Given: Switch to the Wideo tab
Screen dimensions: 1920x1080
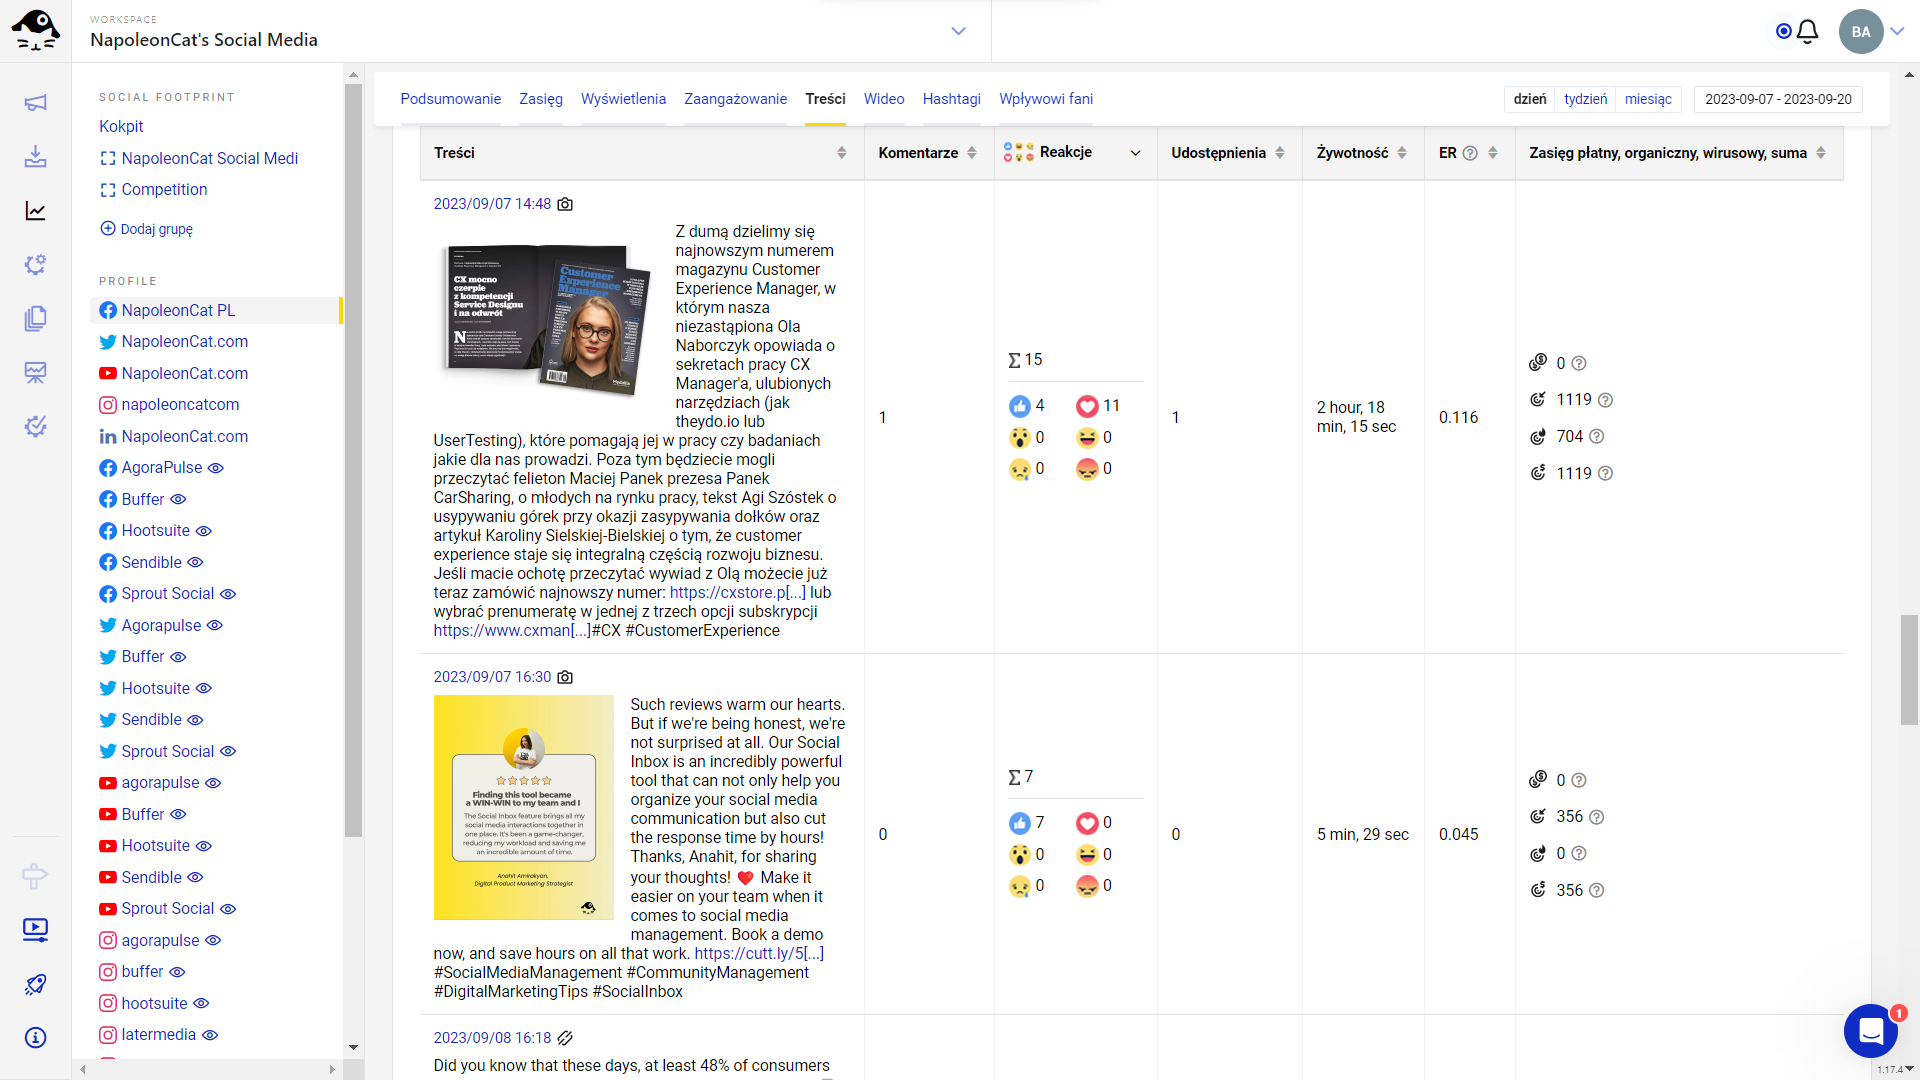Looking at the screenshot, I should click(x=884, y=99).
